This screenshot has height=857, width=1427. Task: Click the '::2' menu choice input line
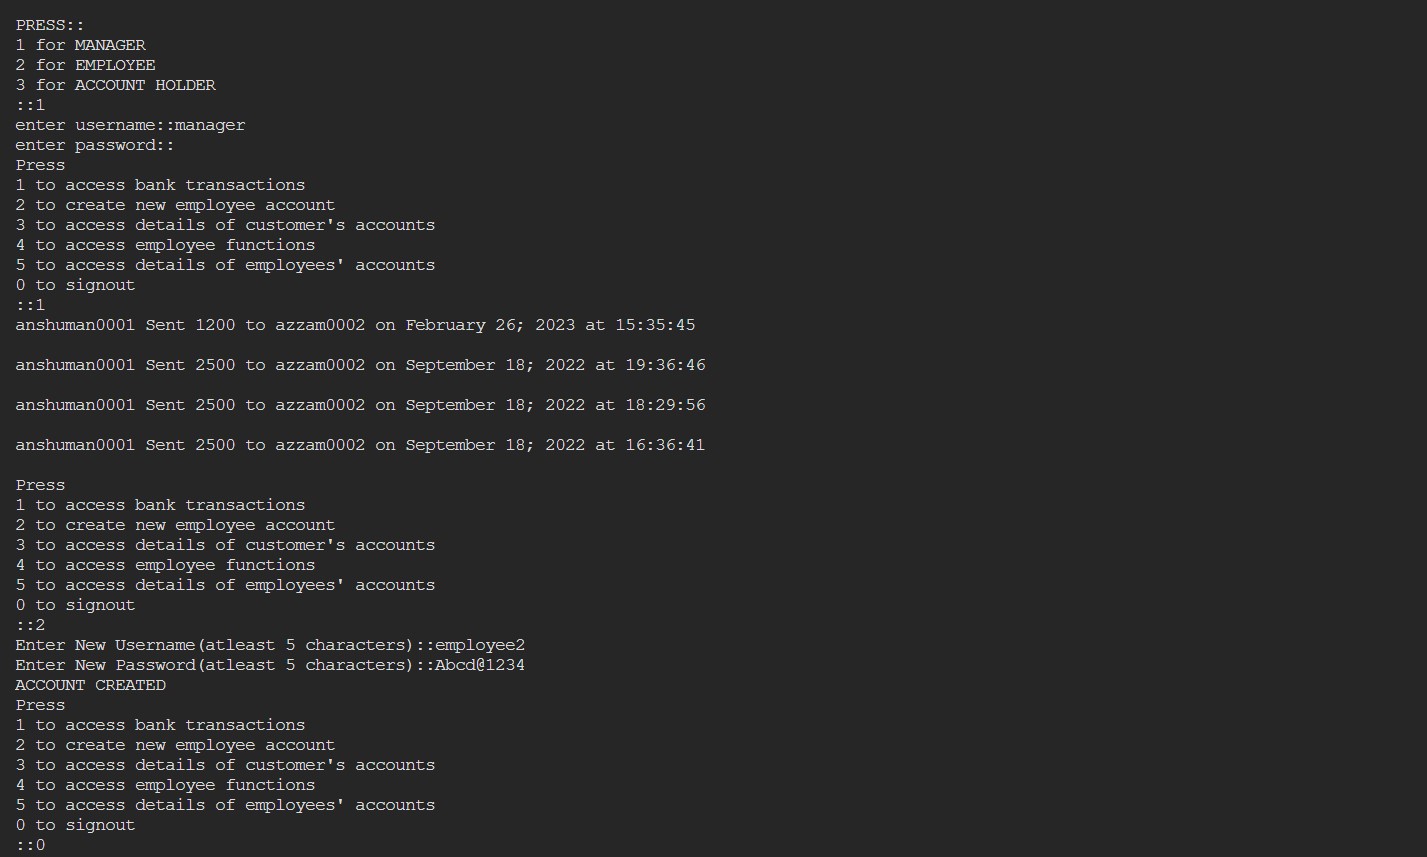coord(30,625)
